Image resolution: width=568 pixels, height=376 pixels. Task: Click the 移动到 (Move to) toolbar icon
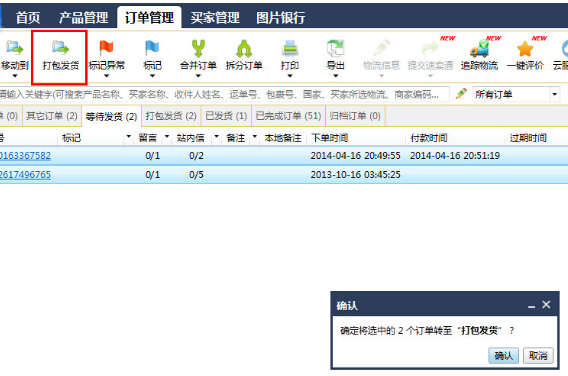[x=14, y=48]
